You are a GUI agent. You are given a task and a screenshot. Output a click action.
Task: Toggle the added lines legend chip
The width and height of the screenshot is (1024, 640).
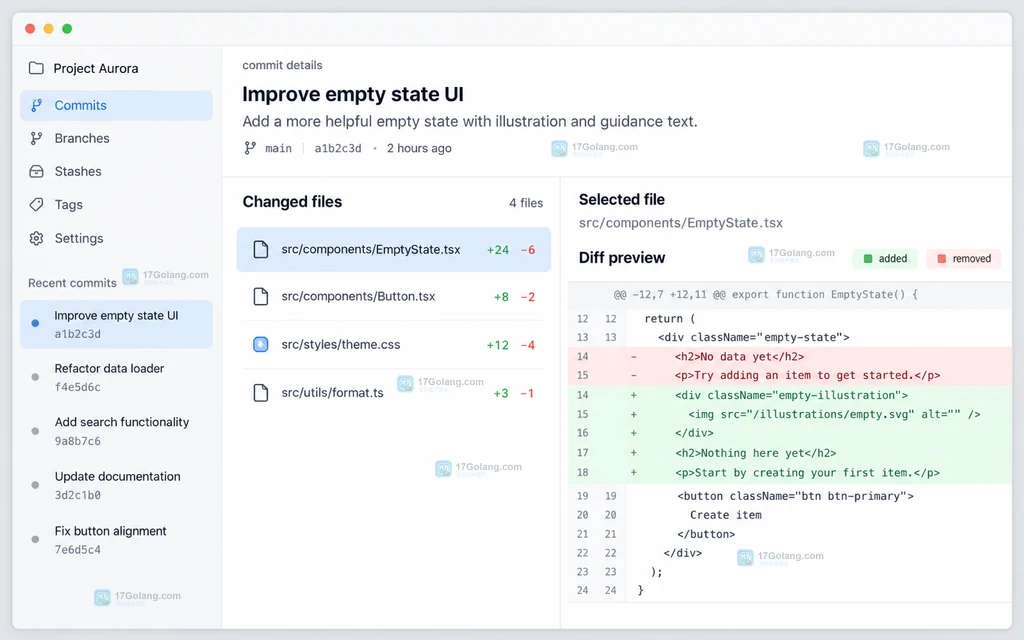click(885, 259)
